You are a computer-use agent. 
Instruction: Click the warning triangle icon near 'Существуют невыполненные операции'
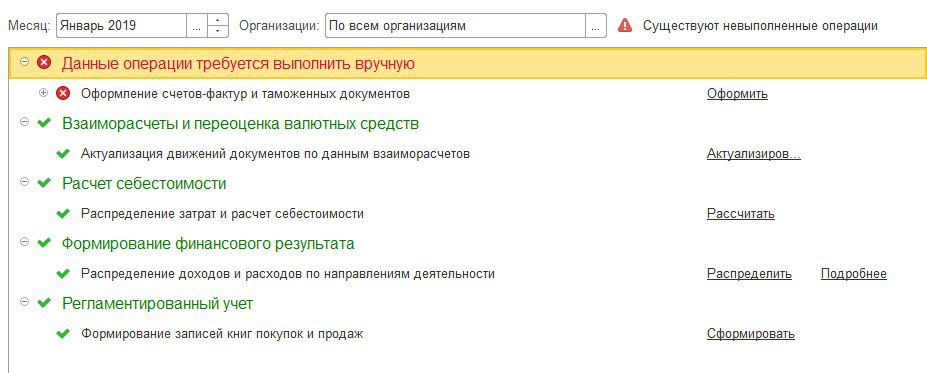pos(624,25)
